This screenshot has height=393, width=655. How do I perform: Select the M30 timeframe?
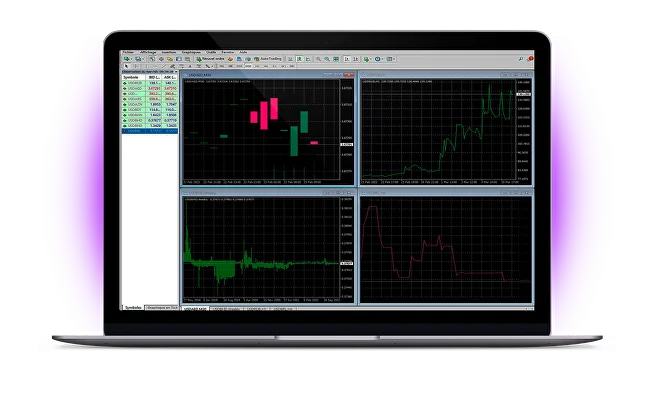coord(248,66)
